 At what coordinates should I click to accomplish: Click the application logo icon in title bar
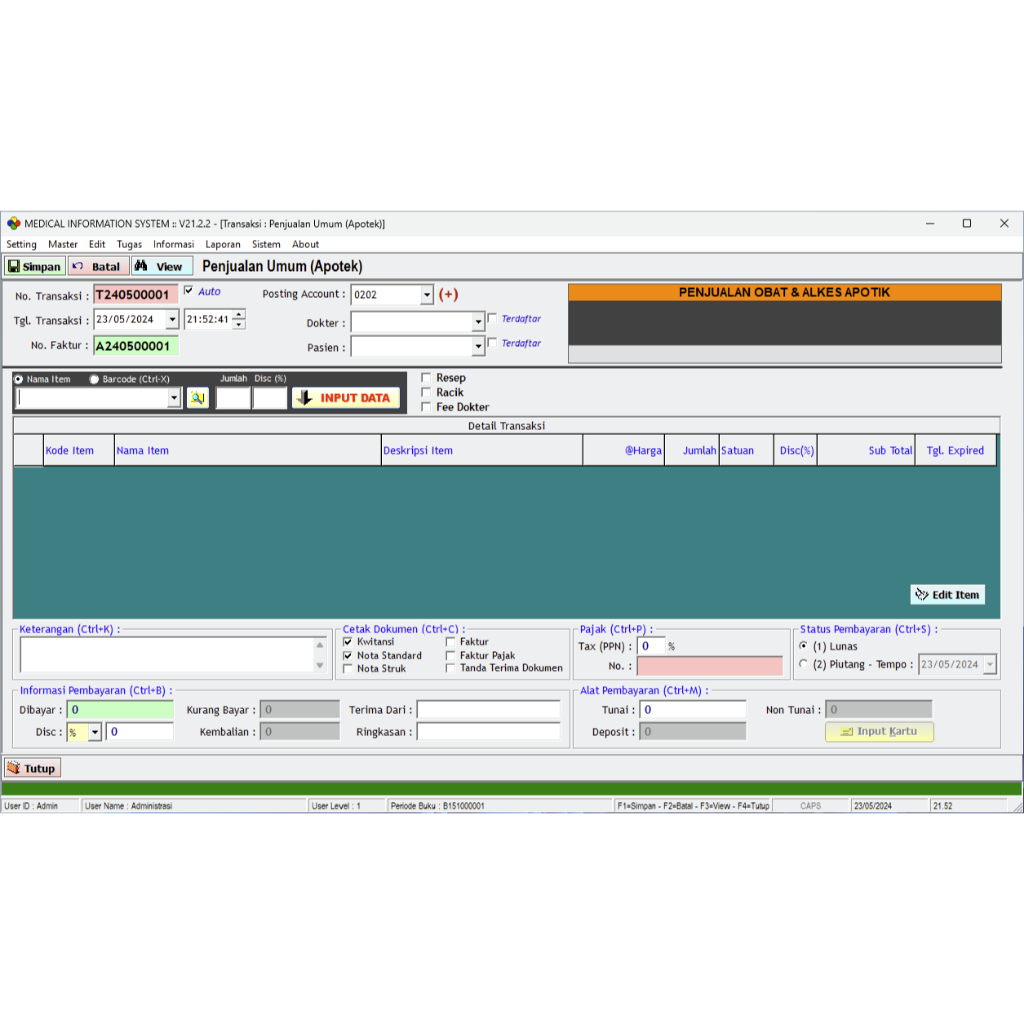pyautogui.click(x=14, y=224)
